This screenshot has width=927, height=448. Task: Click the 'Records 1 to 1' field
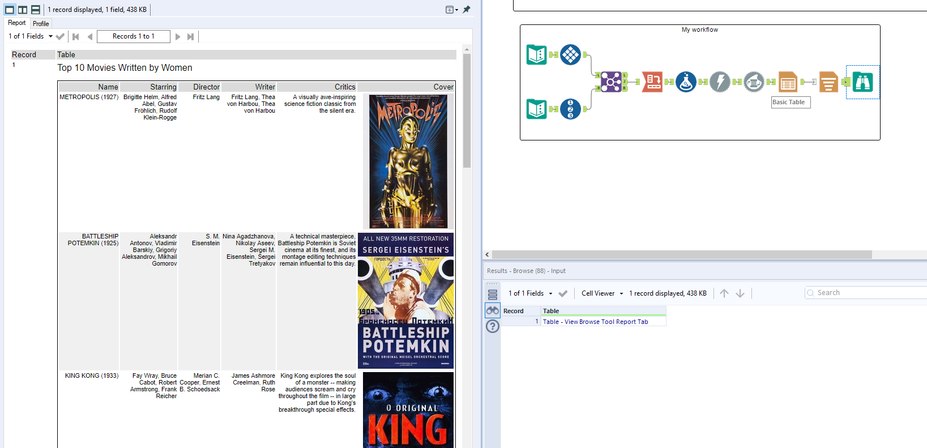tap(134, 37)
